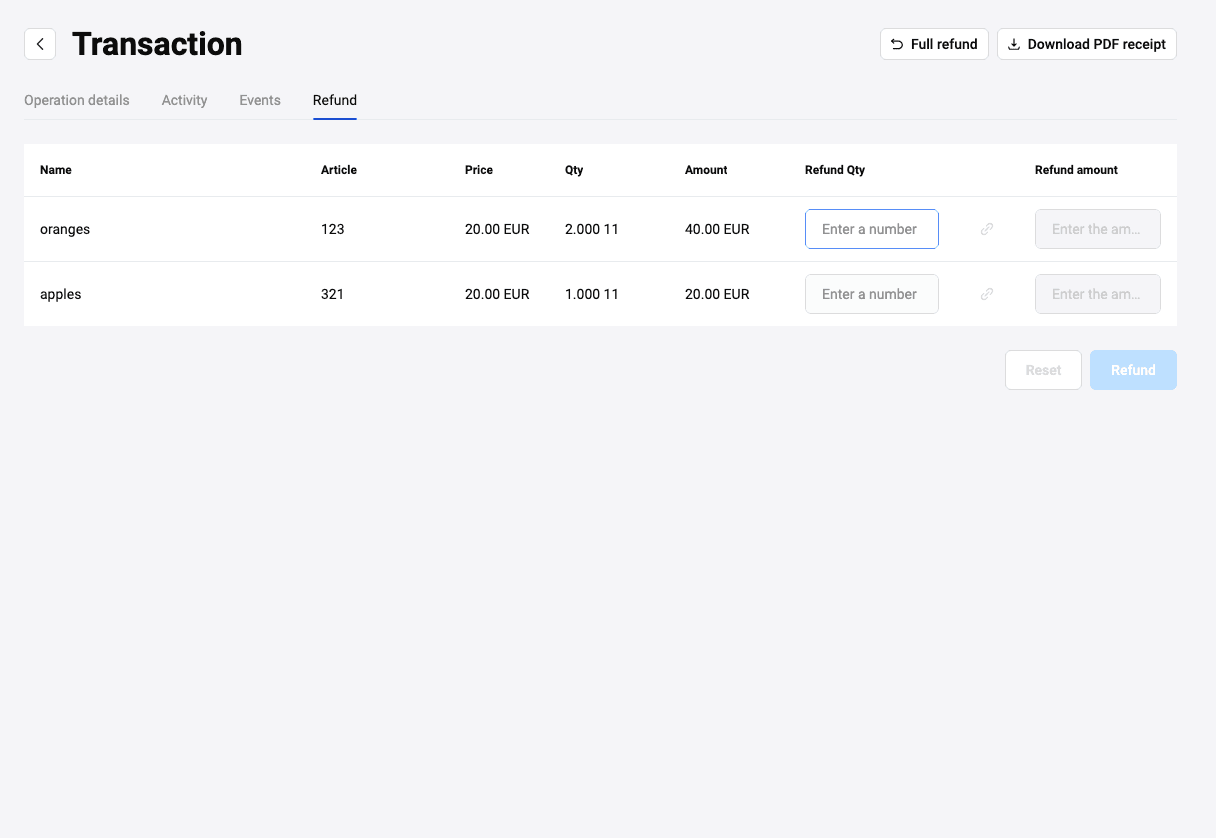This screenshot has width=1216, height=838.
Task: Click oranges price 20.00 EUR
Action: click(497, 229)
